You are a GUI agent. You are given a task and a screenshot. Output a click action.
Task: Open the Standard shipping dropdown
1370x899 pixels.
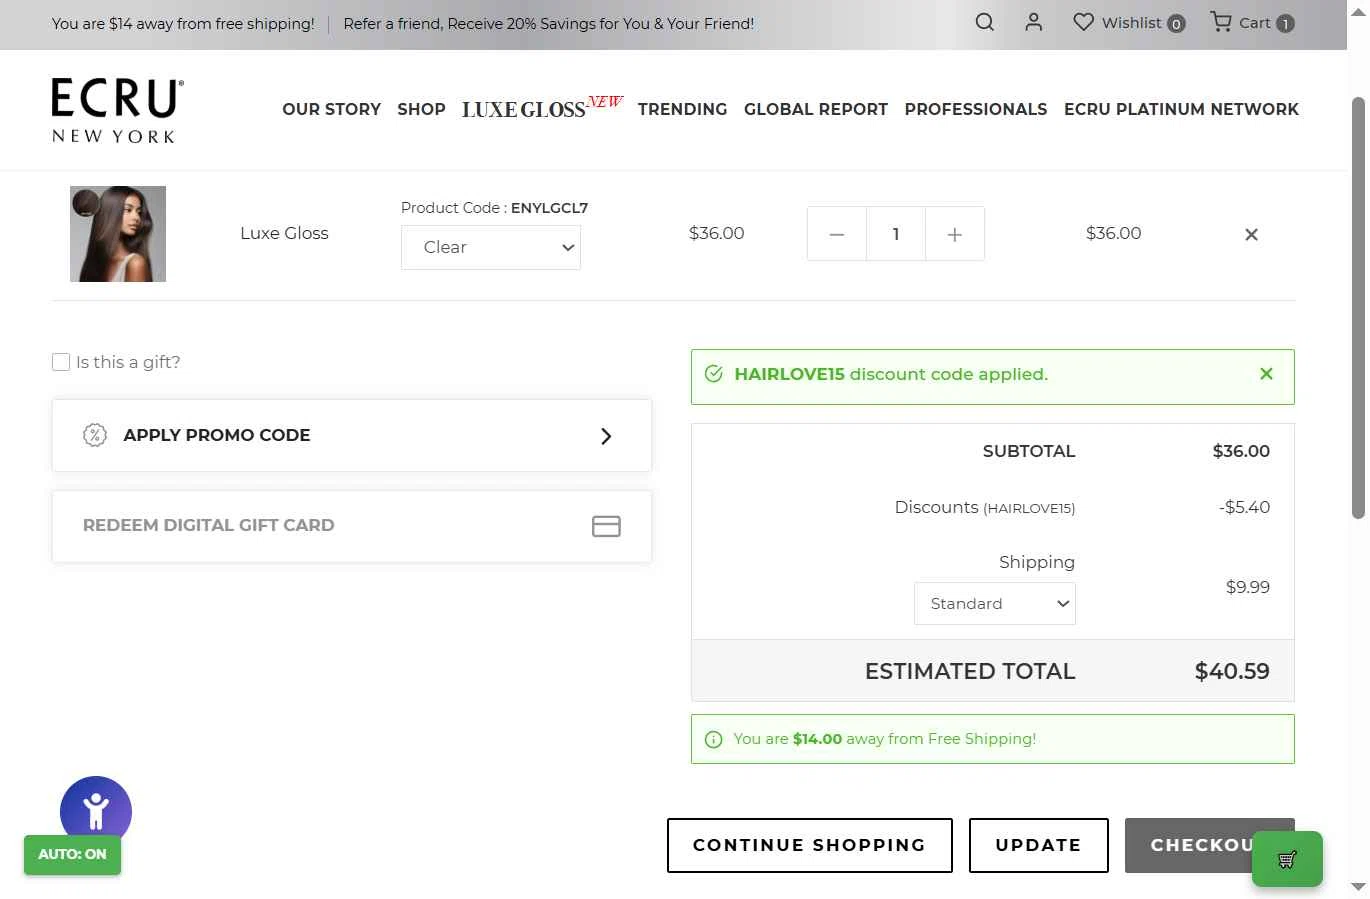coord(995,604)
